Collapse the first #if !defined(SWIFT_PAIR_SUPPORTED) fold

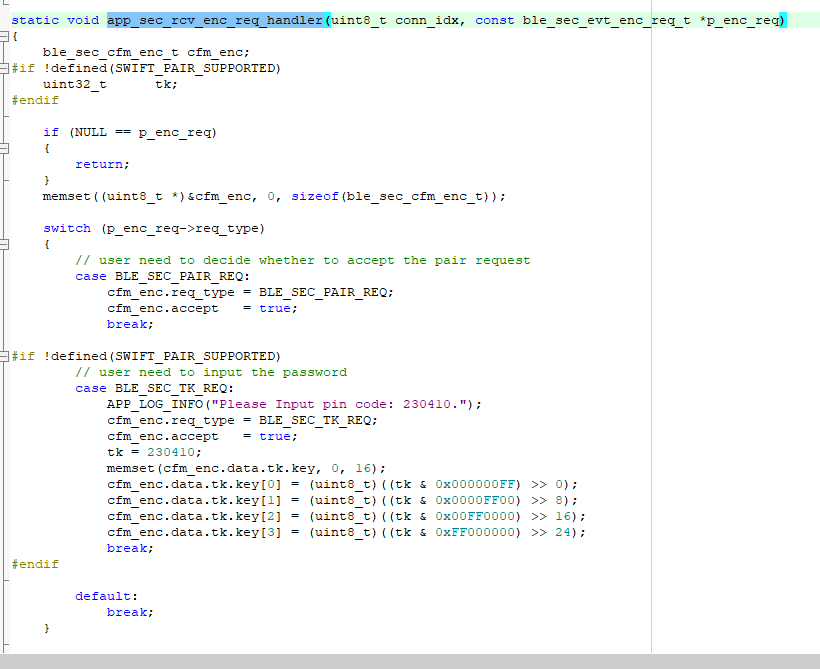[4, 68]
